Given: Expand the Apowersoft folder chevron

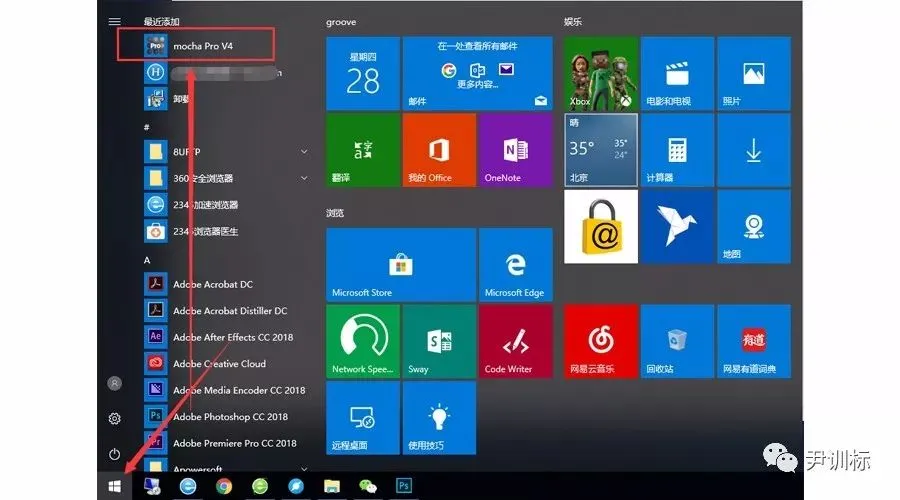Looking at the screenshot, I should [x=304, y=468].
